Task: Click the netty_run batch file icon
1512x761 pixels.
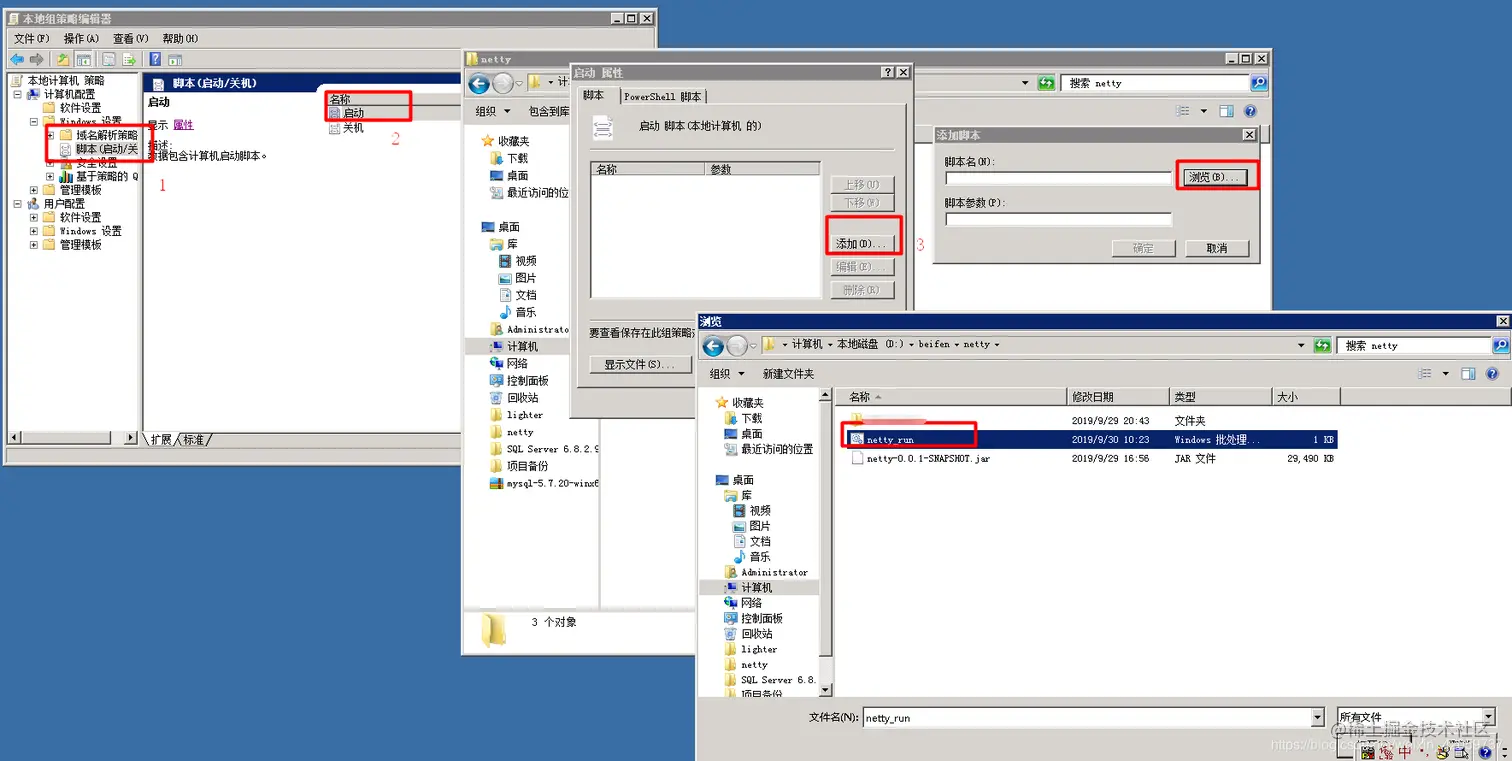Action: tap(857, 439)
